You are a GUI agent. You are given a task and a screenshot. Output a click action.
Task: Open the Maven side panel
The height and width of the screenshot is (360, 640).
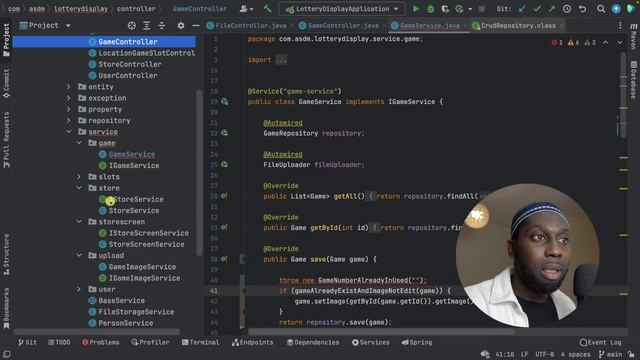(633, 37)
